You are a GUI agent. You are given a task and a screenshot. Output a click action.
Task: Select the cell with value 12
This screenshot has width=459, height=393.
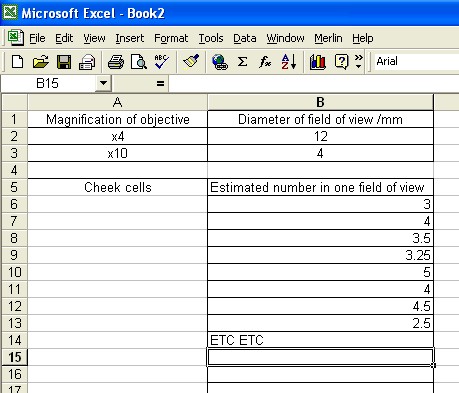(320, 136)
